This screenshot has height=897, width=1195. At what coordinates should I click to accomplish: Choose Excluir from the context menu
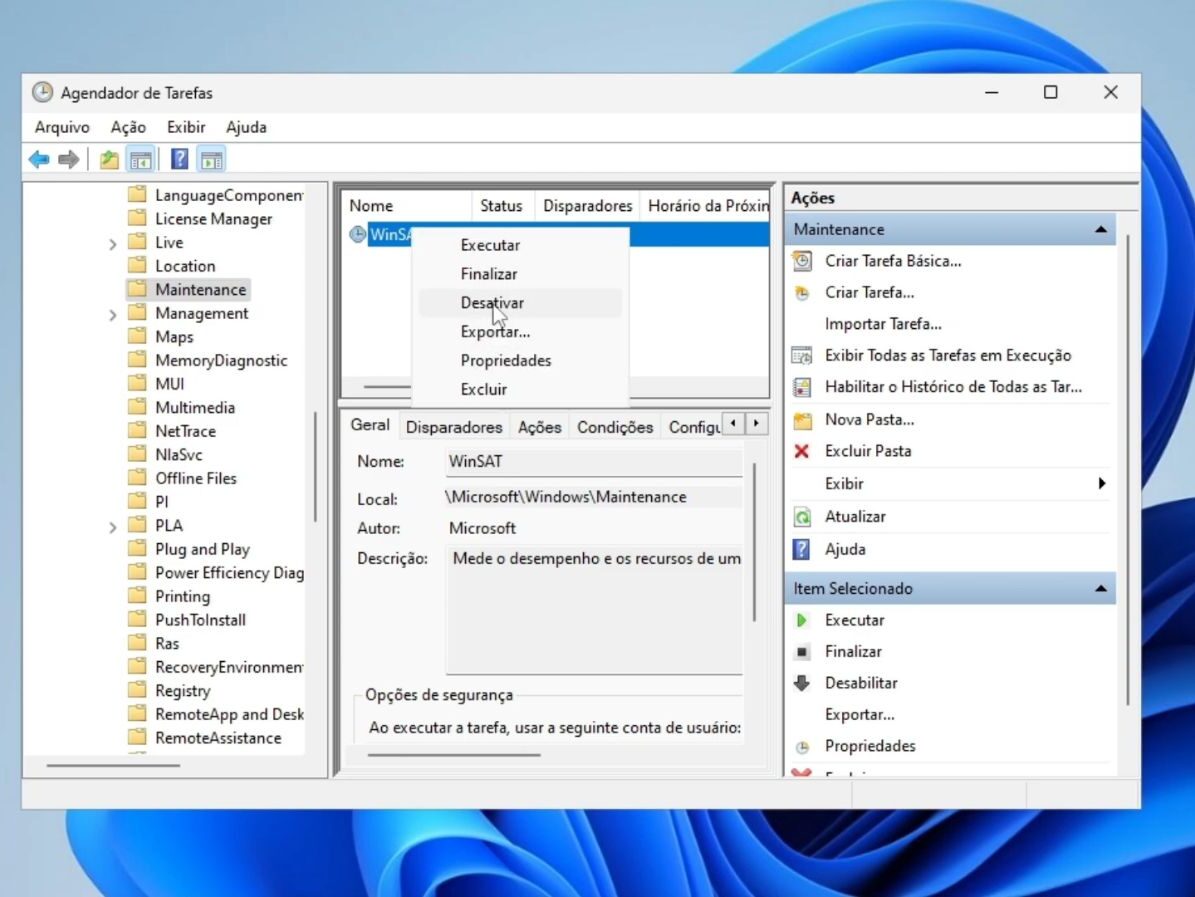(x=520, y=389)
